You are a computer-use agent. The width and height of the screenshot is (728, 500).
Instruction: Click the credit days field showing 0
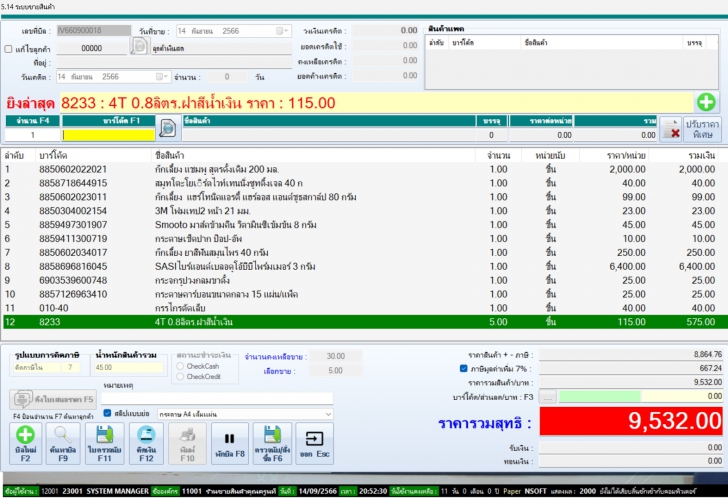(227, 77)
